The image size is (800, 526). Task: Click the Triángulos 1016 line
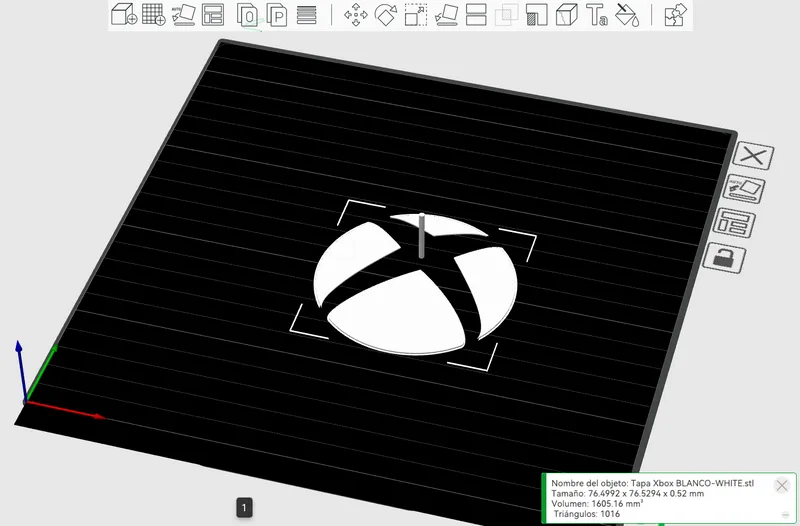click(x=587, y=514)
